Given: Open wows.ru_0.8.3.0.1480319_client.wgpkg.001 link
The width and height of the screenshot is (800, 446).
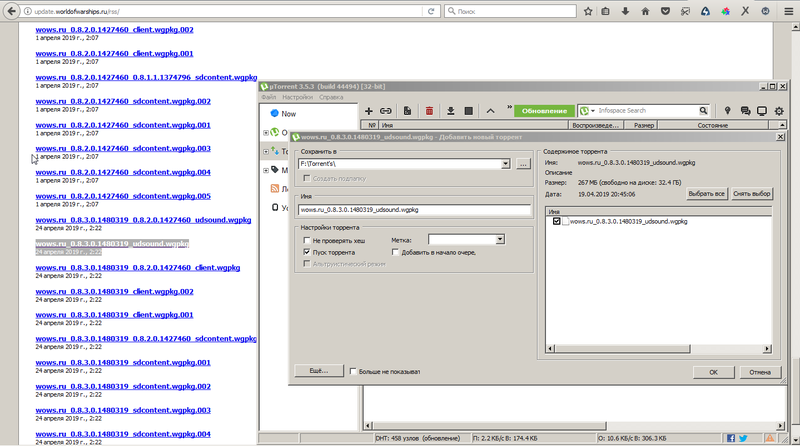Looking at the screenshot, I should (114, 315).
